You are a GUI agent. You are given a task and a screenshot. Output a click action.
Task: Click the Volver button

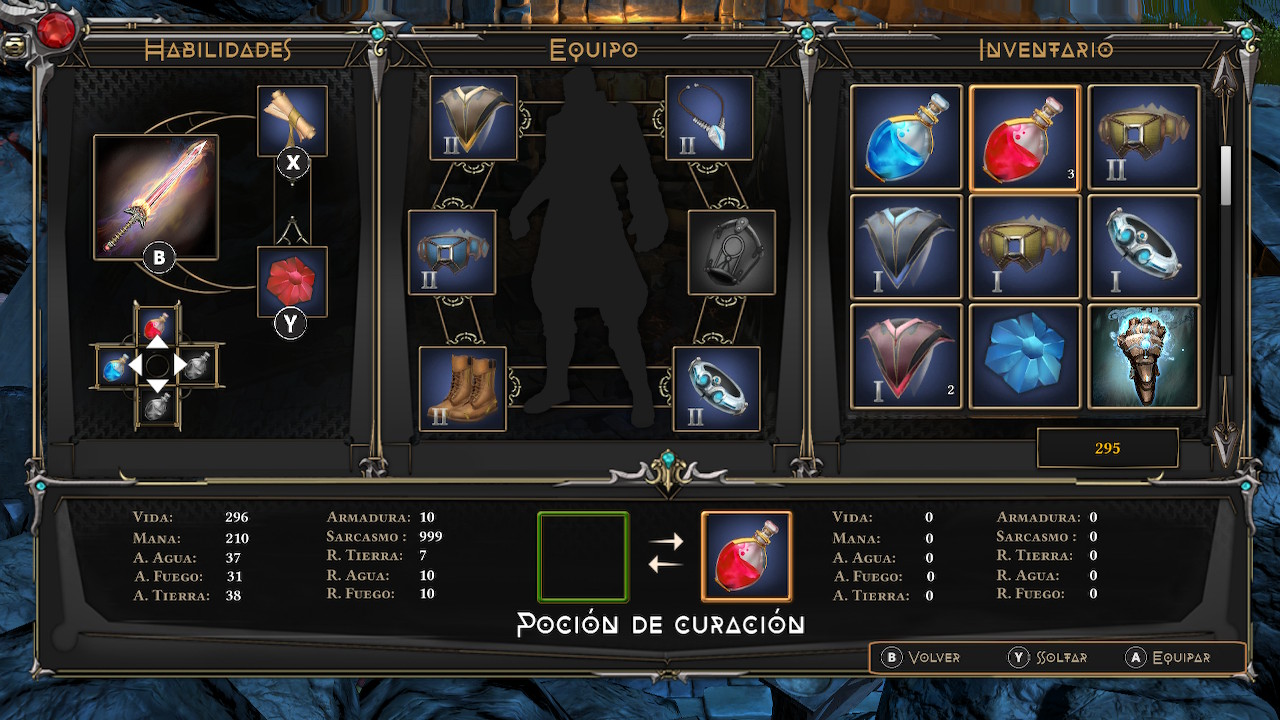tap(921, 657)
